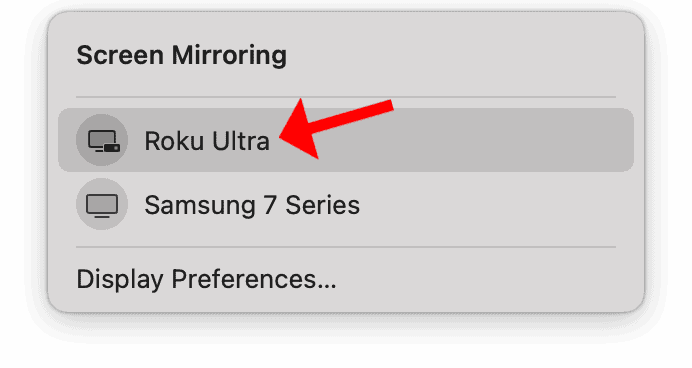Click where the red arrow points on Roku Ultra row
692x368 pixels.
207,141
